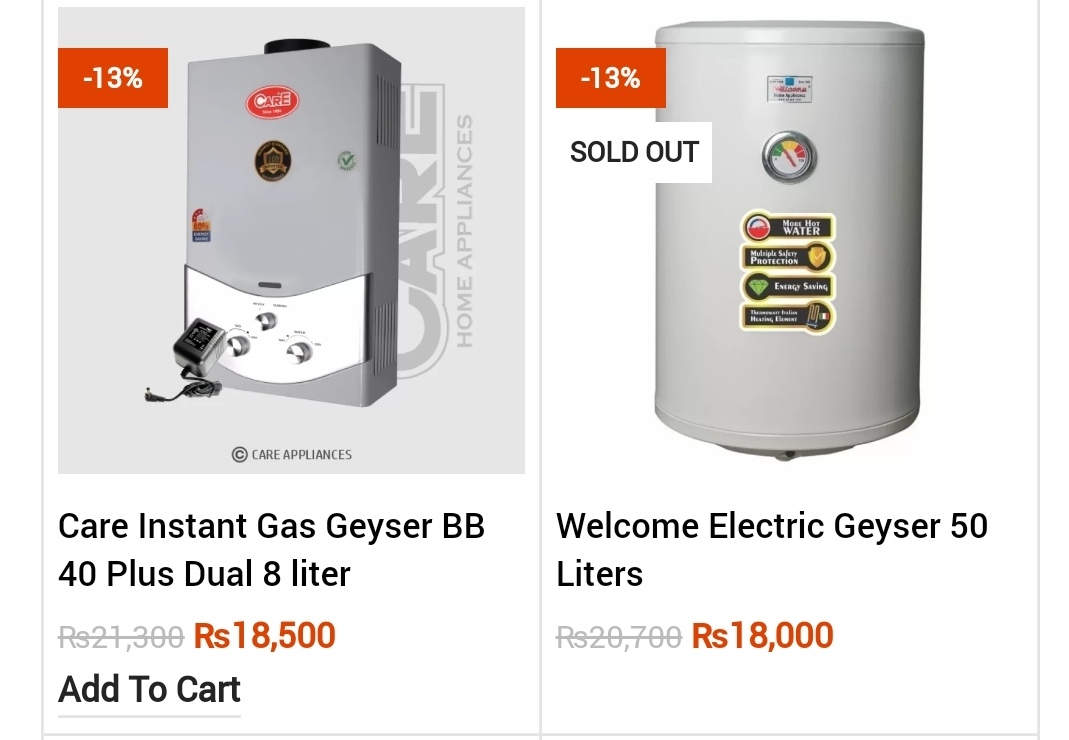Click the temperature gauge on electric geyser
The image size is (1069, 740).
click(789, 157)
